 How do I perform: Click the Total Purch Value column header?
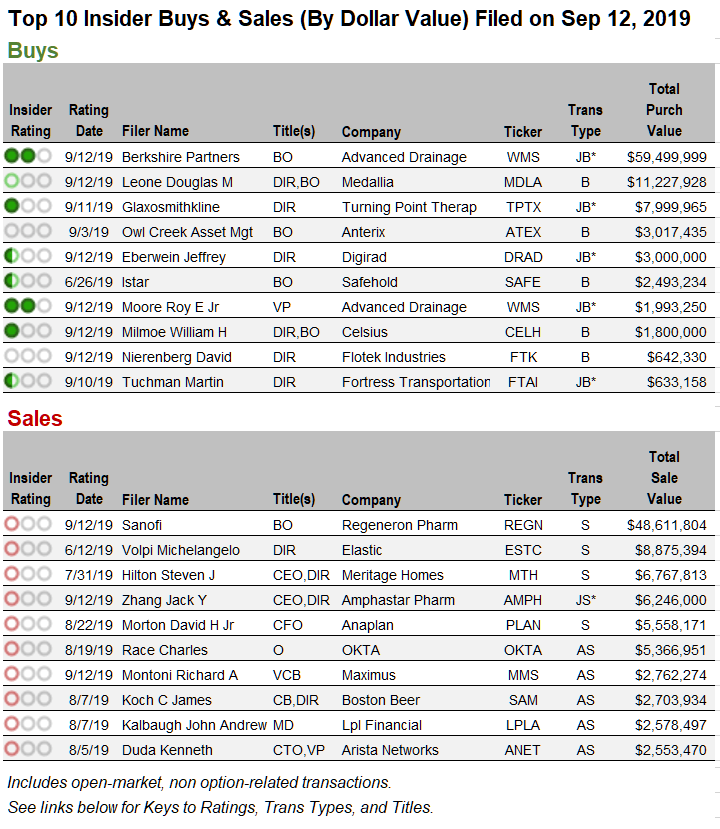(x=664, y=110)
